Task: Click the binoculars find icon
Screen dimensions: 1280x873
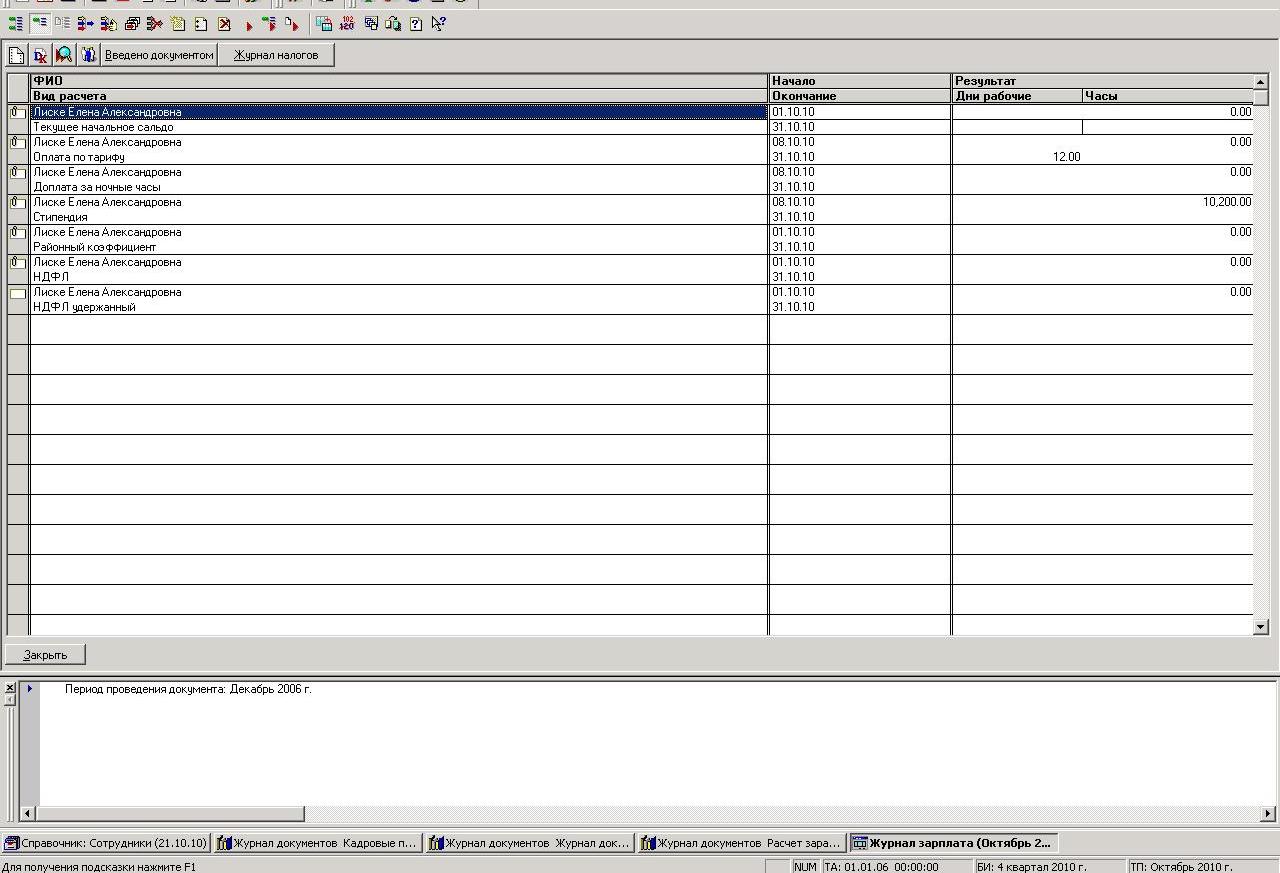Action: [x=88, y=55]
